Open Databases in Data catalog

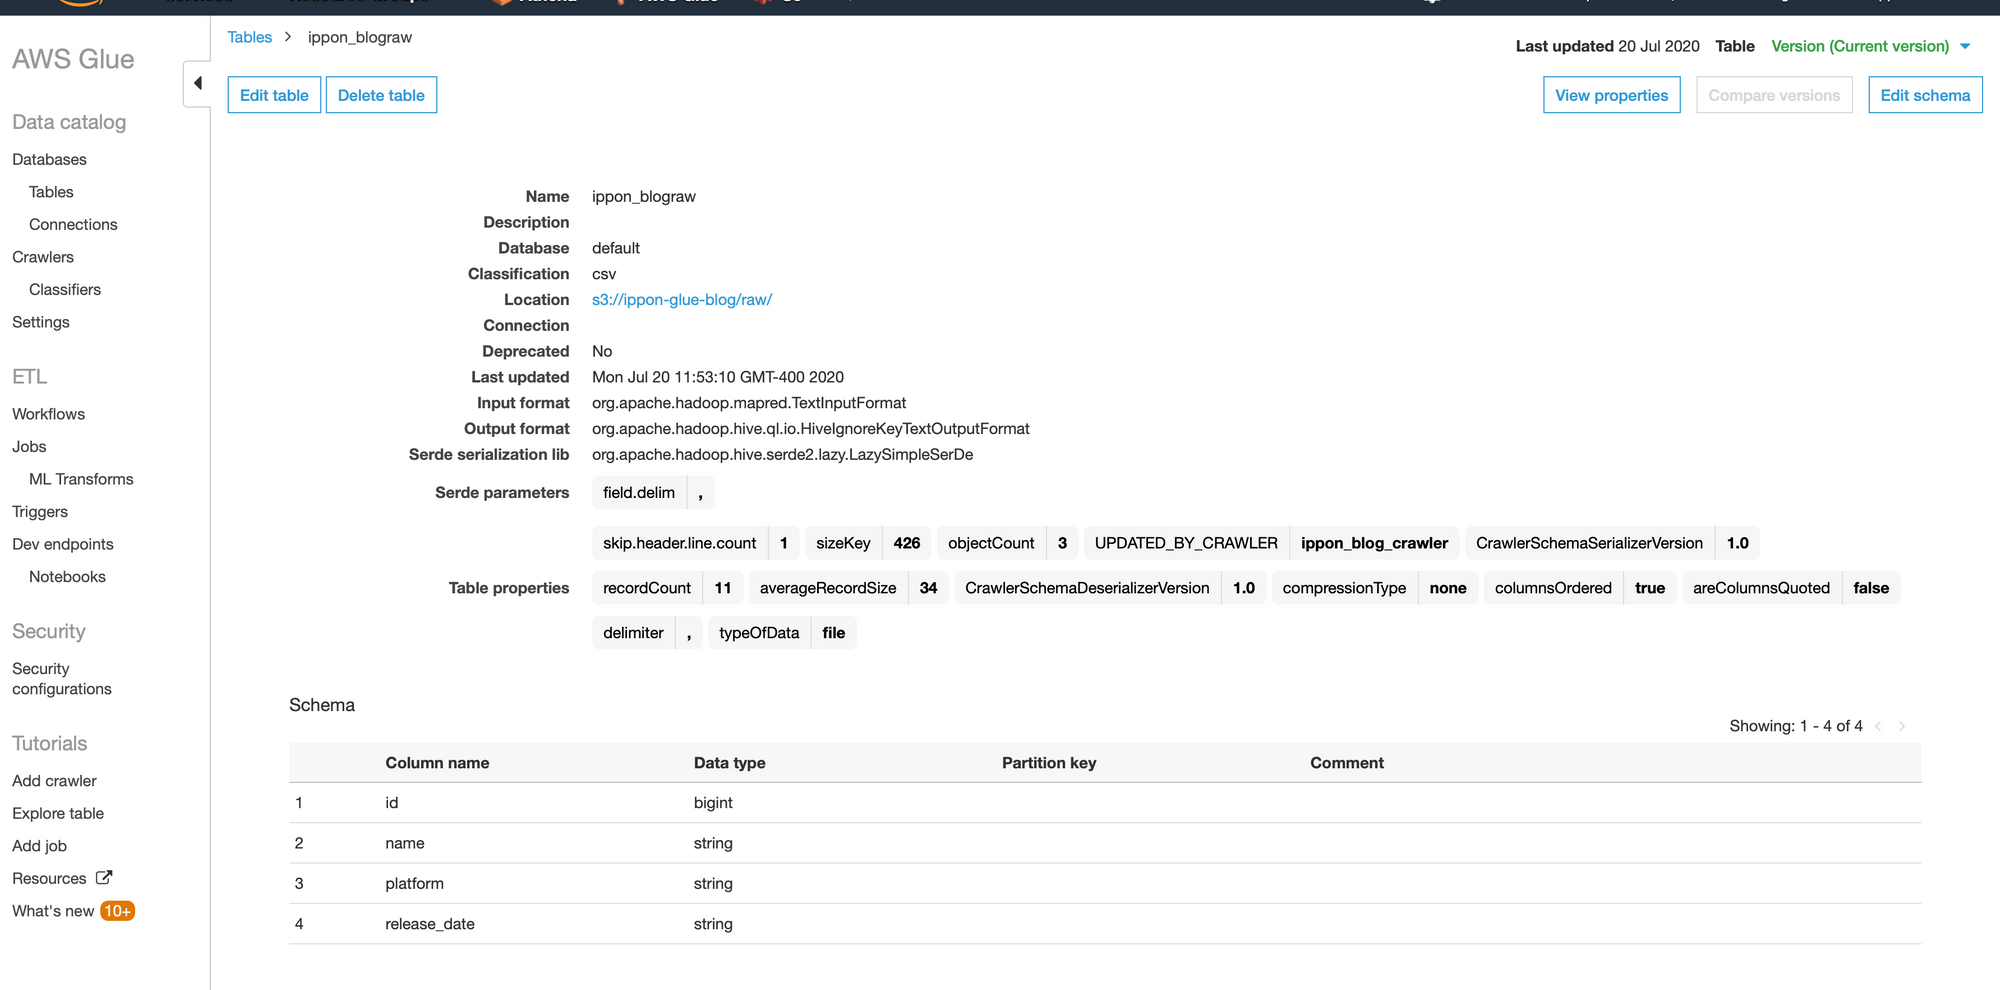point(49,159)
